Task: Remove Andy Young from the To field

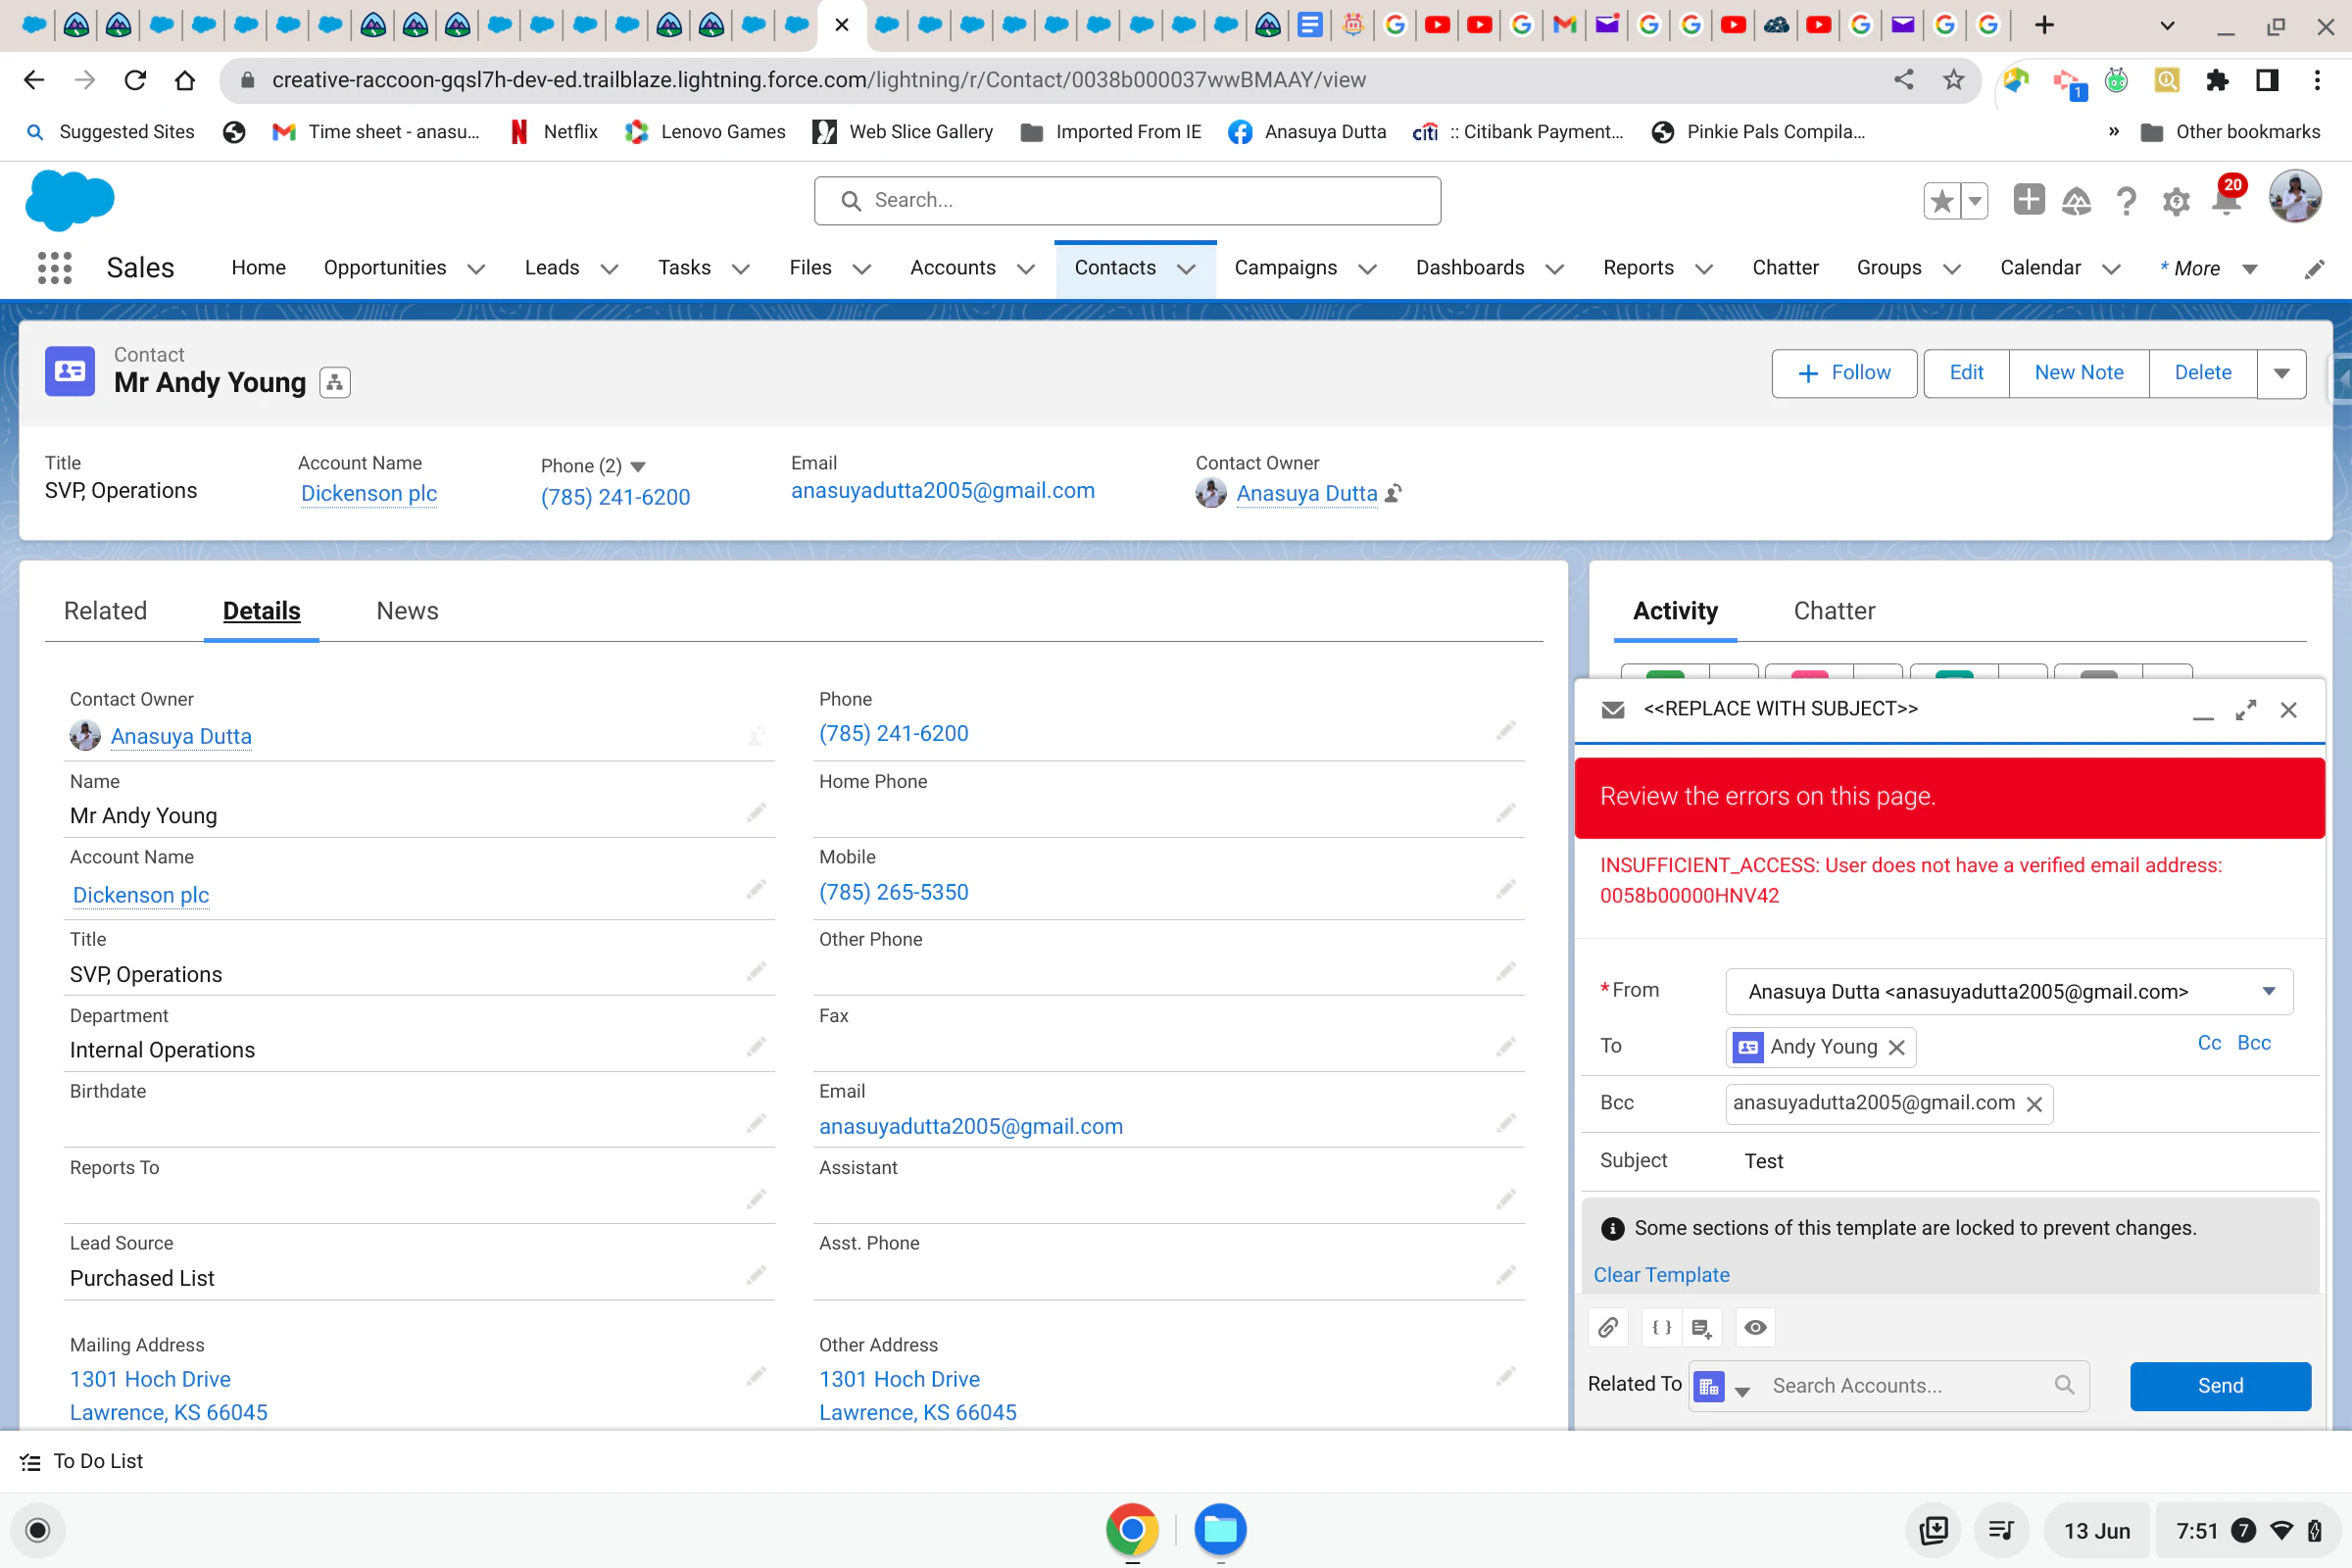Action: point(1896,1047)
